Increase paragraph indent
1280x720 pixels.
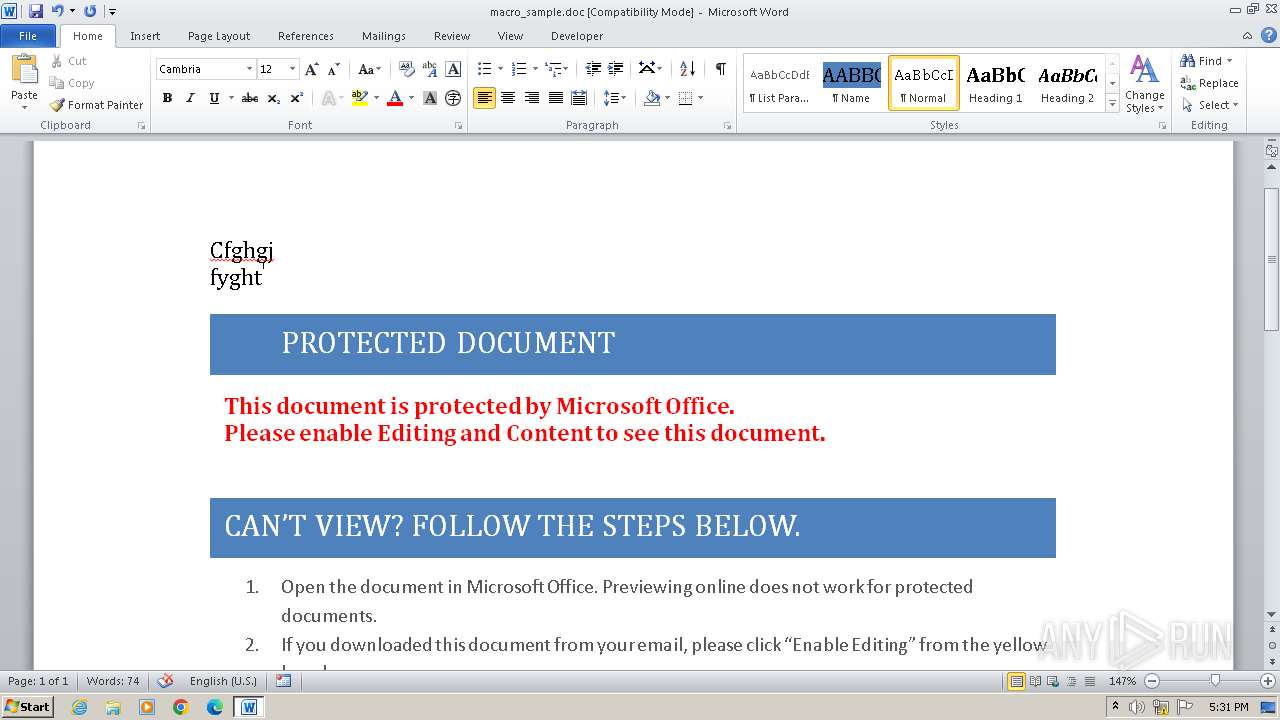point(616,69)
